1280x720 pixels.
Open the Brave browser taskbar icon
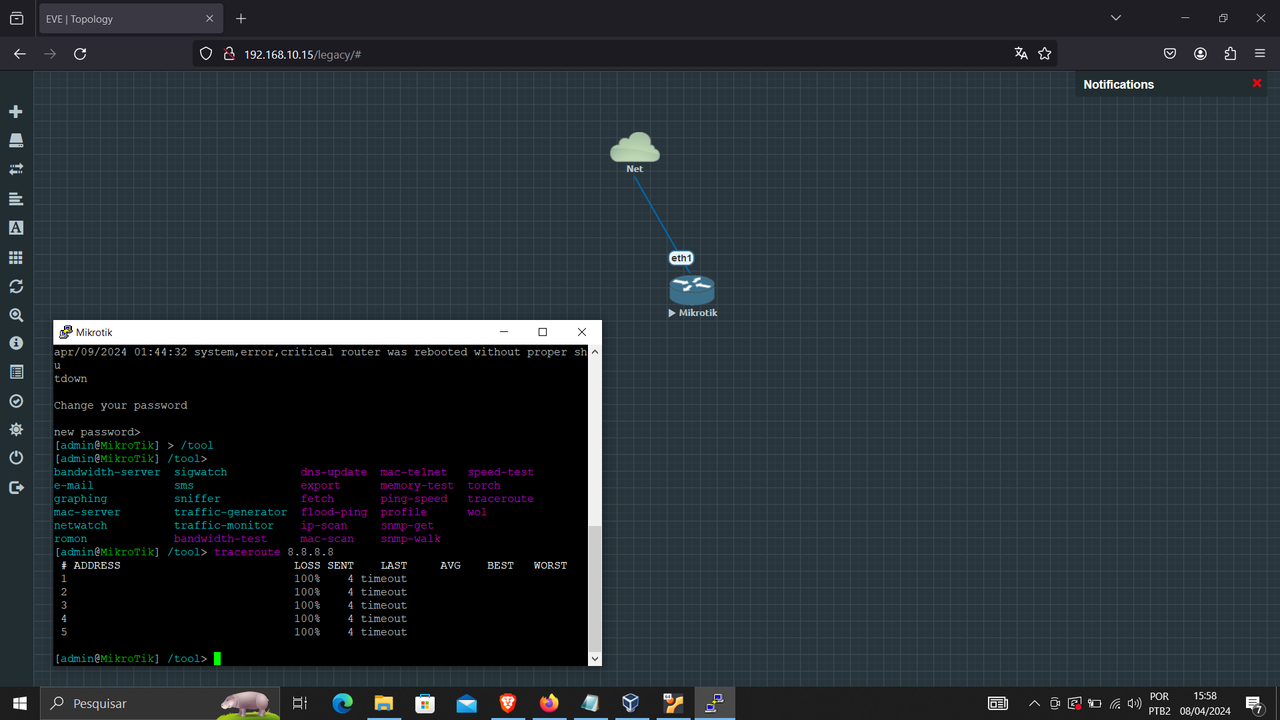point(508,703)
